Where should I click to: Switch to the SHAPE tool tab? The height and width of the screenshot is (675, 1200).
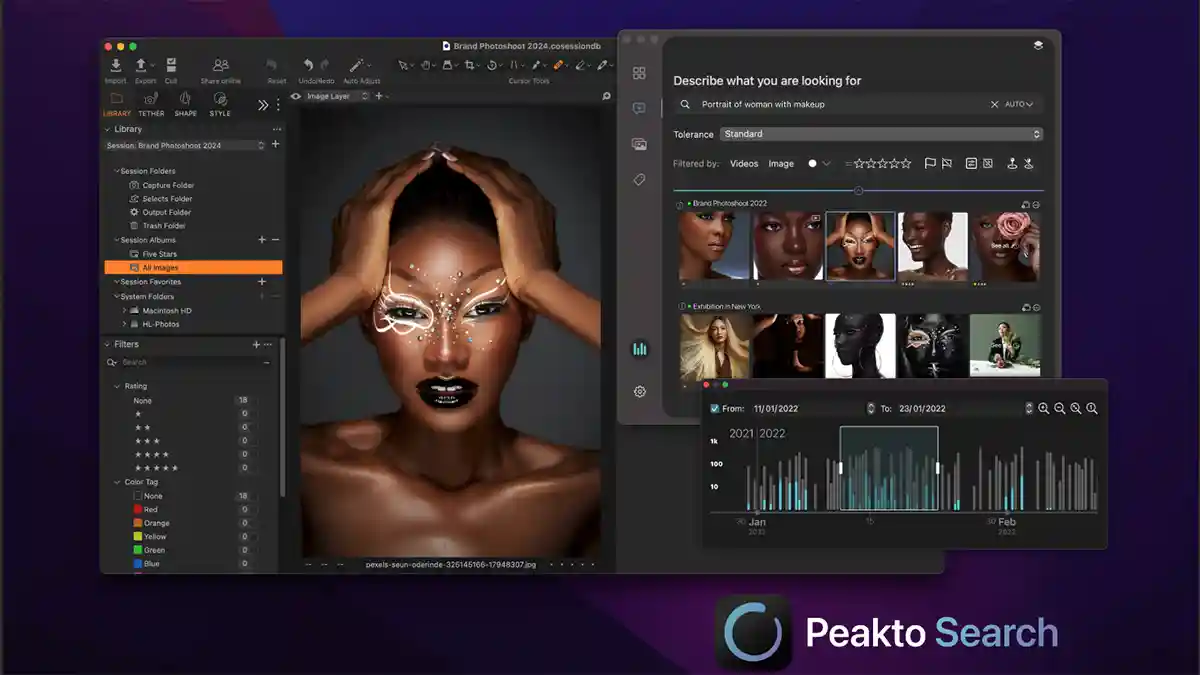(185, 104)
